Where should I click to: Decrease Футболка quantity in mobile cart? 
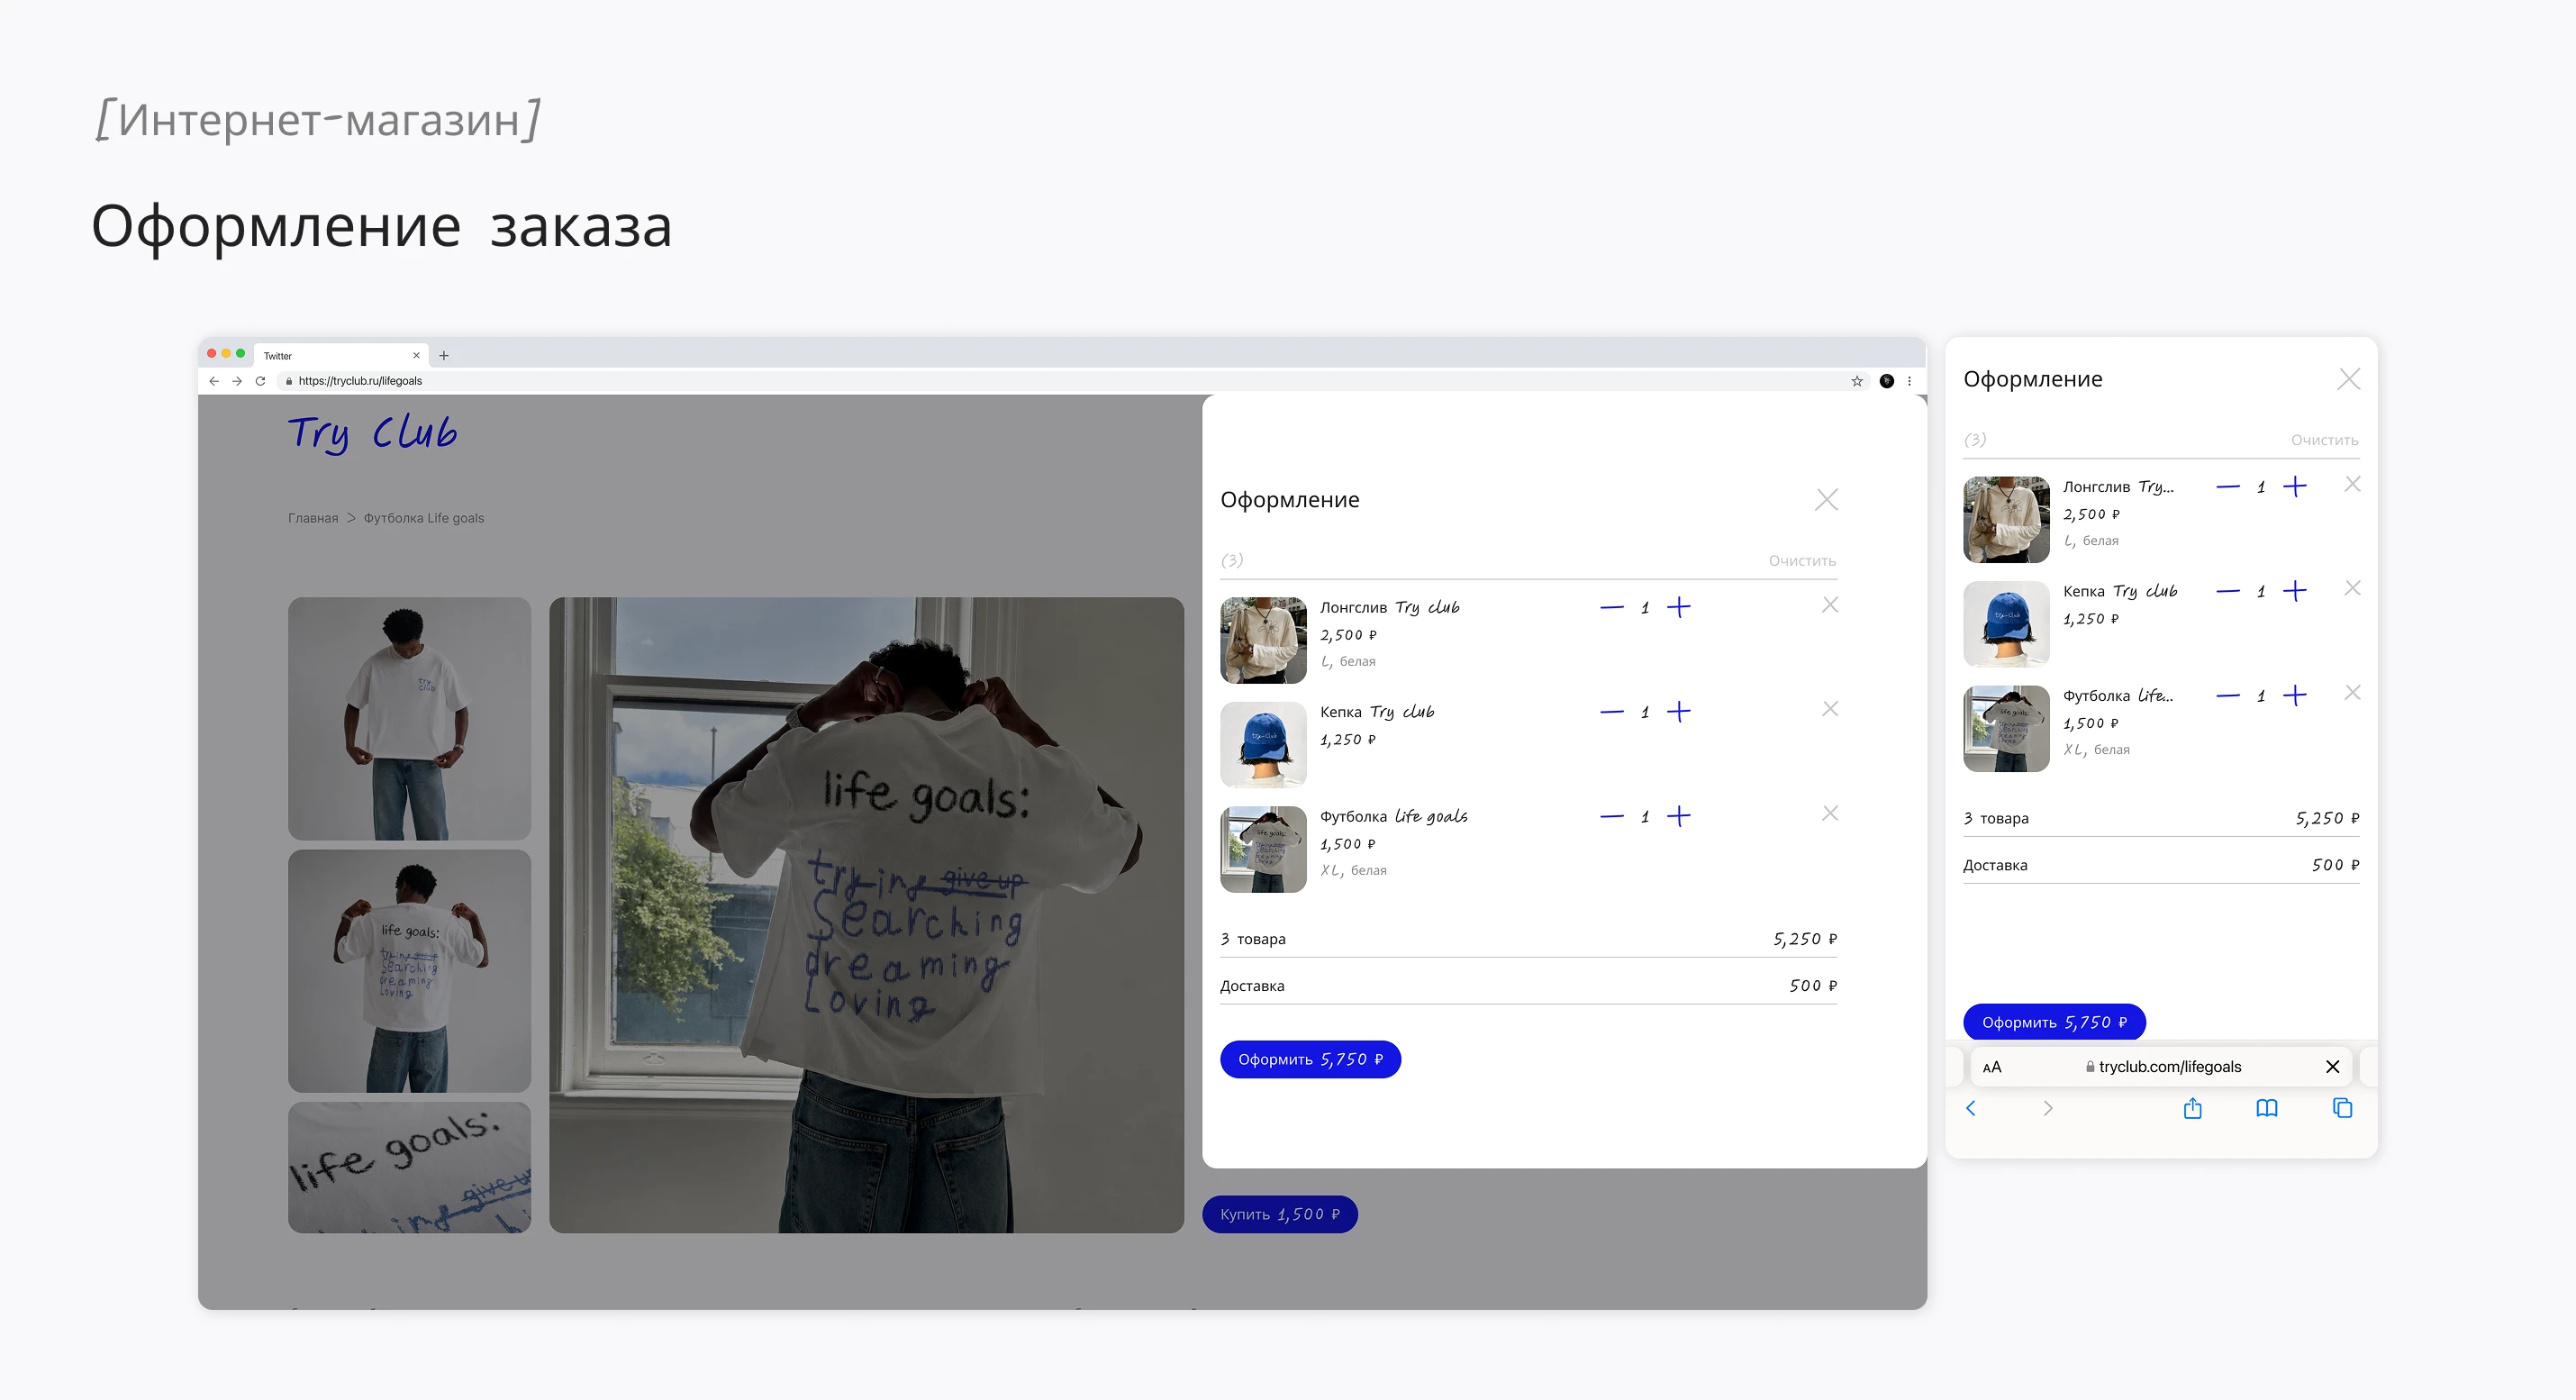click(2227, 695)
